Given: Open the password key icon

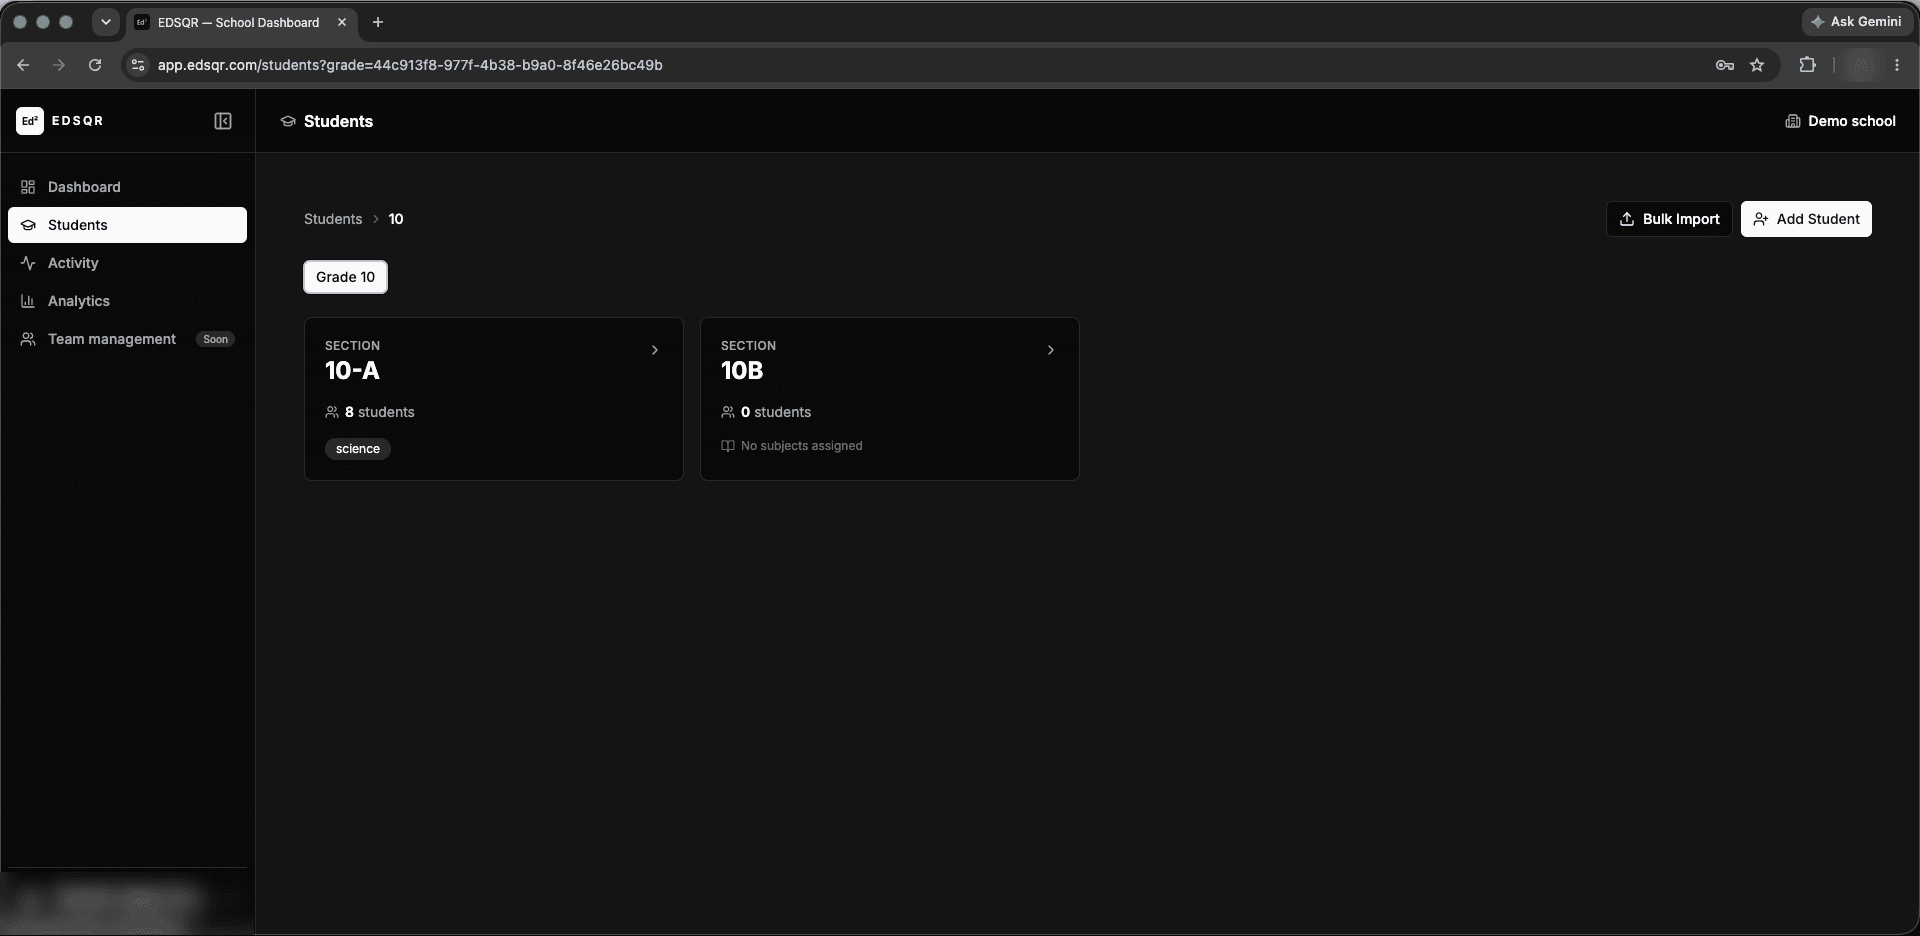Looking at the screenshot, I should point(1725,65).
